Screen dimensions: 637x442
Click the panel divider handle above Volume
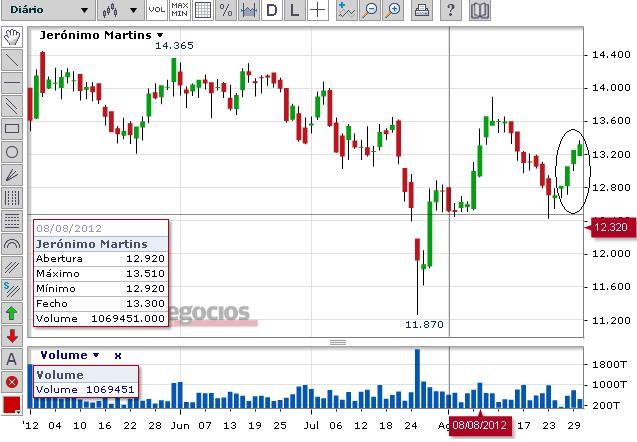[338, 342]
